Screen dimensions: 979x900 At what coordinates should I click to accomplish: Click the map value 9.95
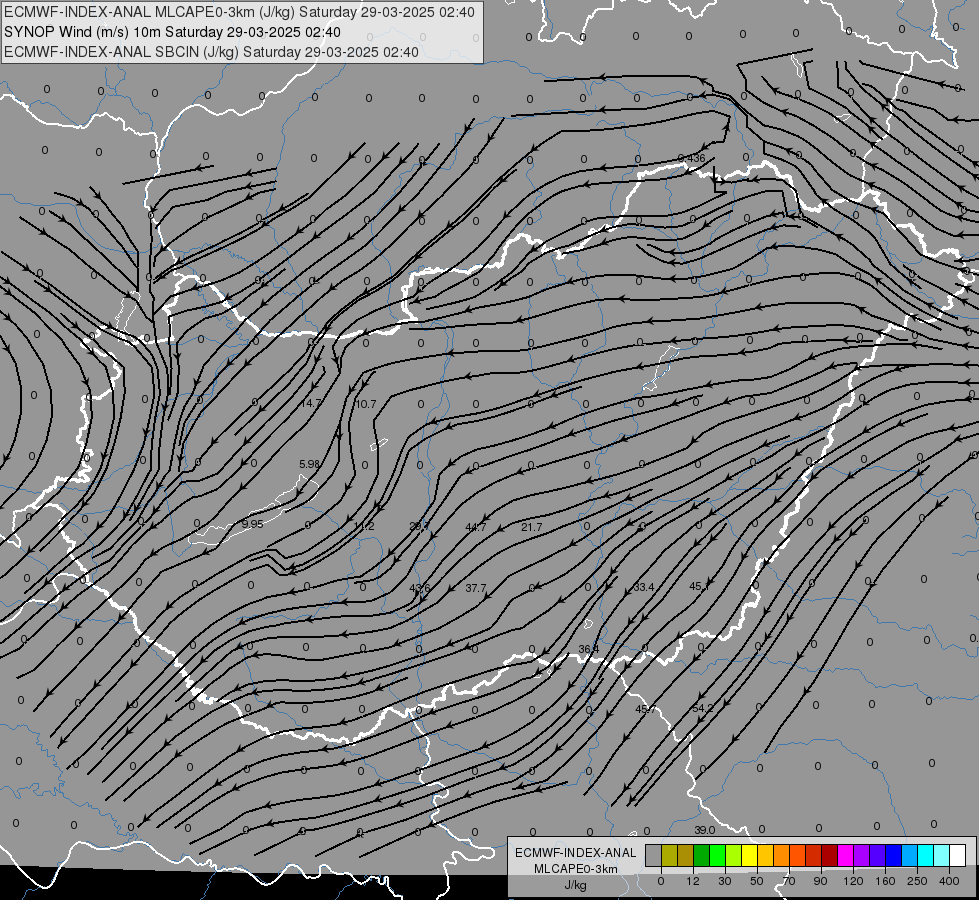click(252, 524)
